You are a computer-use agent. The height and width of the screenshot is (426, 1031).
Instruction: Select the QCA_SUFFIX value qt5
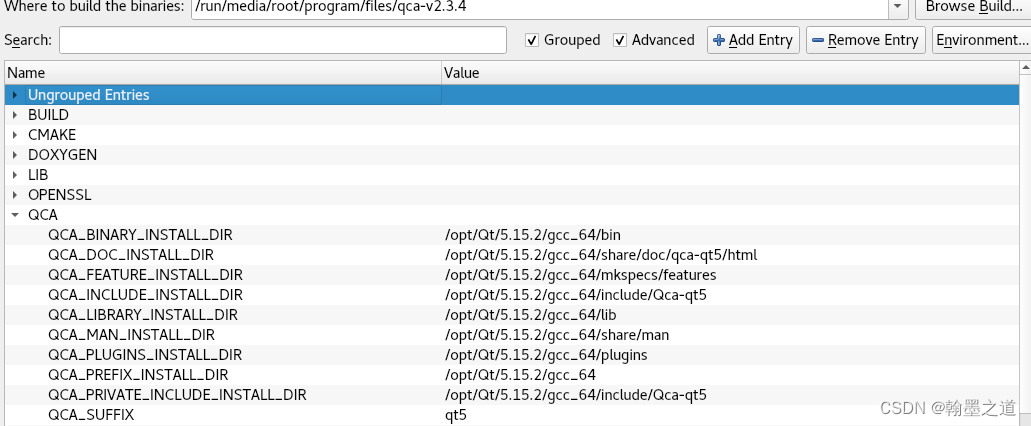coord(456,415)
